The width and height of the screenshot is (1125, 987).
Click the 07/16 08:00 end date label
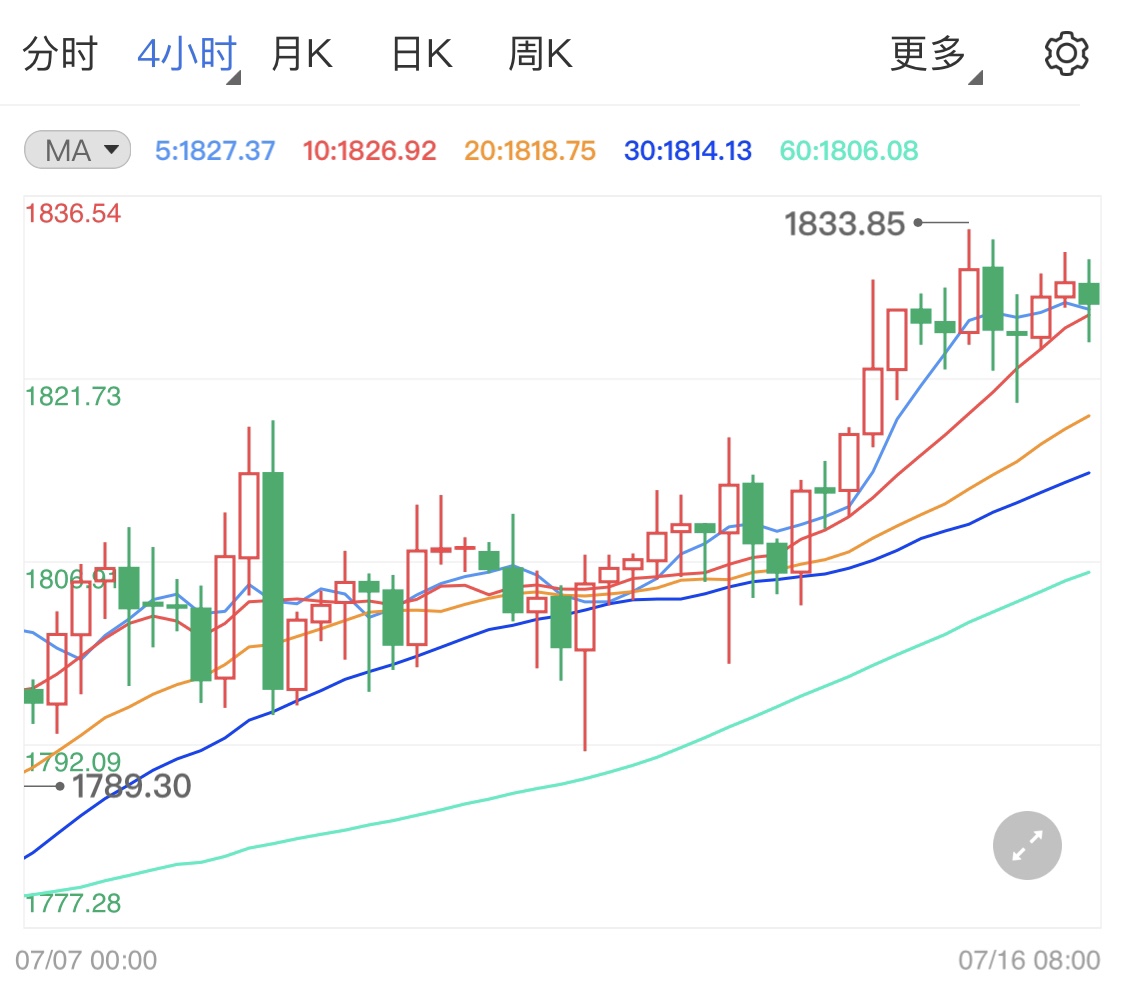(1029, 960)
